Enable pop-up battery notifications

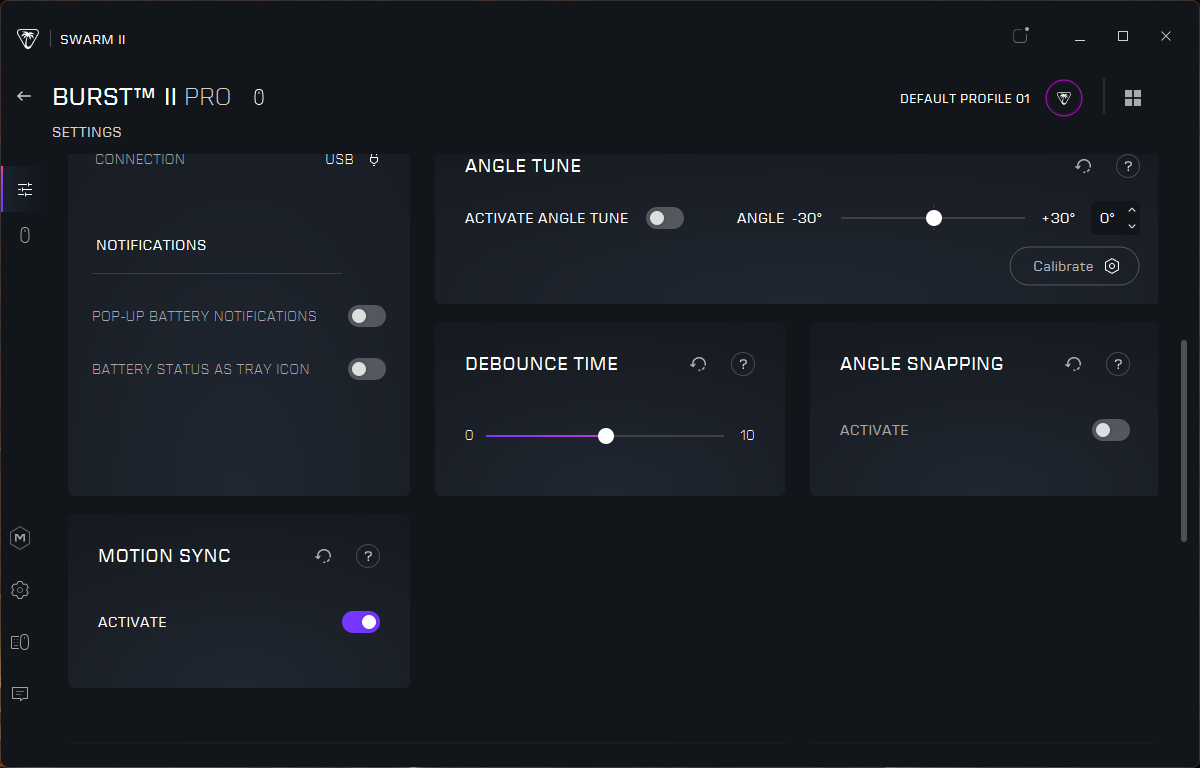point(366,317)
